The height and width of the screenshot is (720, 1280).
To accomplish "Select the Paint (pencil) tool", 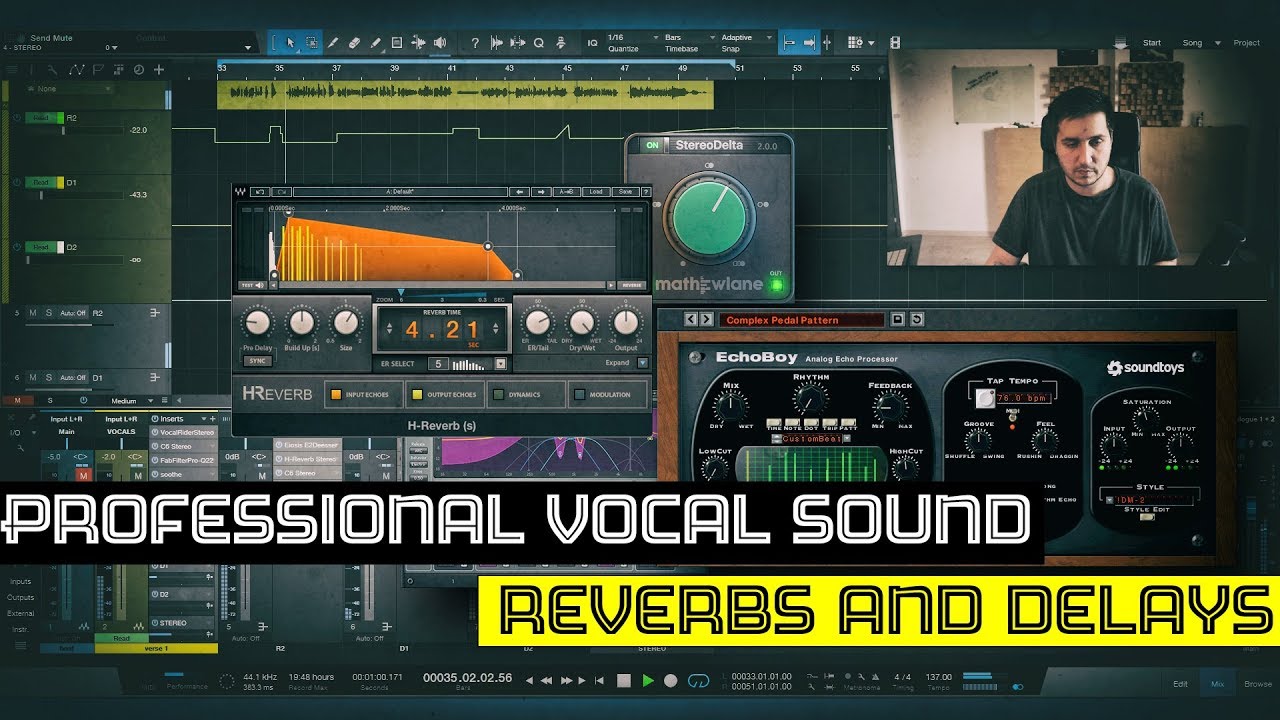I will [x=376, y=43].
